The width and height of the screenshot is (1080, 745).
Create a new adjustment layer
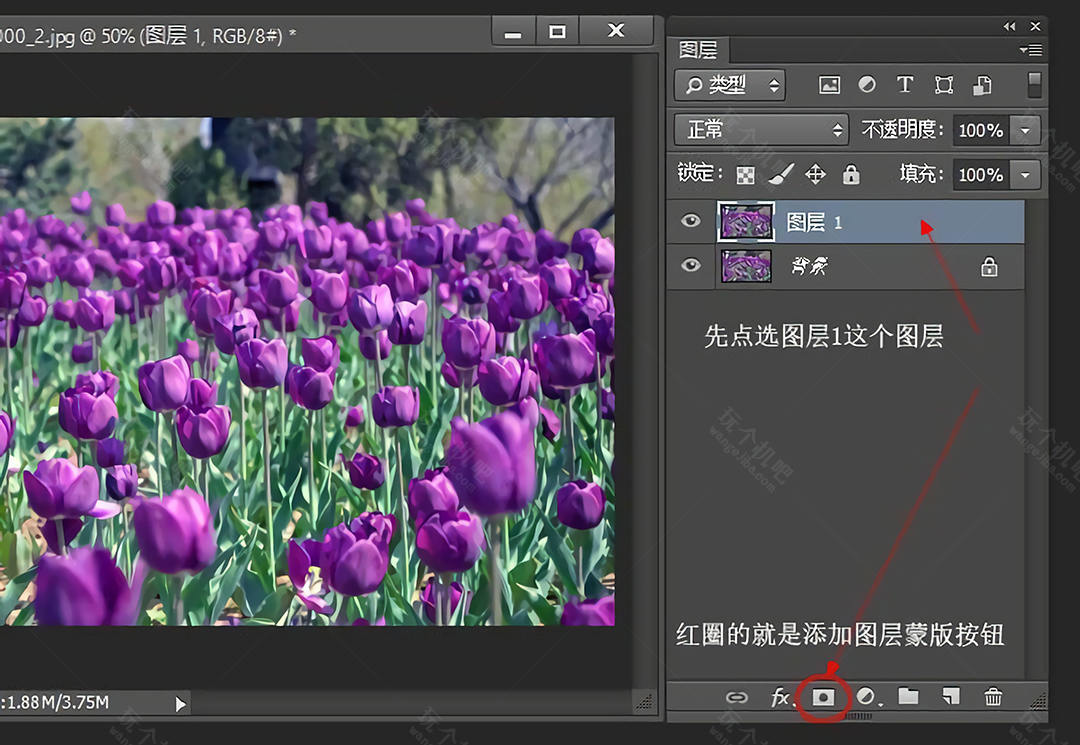(x=866, y=697)
